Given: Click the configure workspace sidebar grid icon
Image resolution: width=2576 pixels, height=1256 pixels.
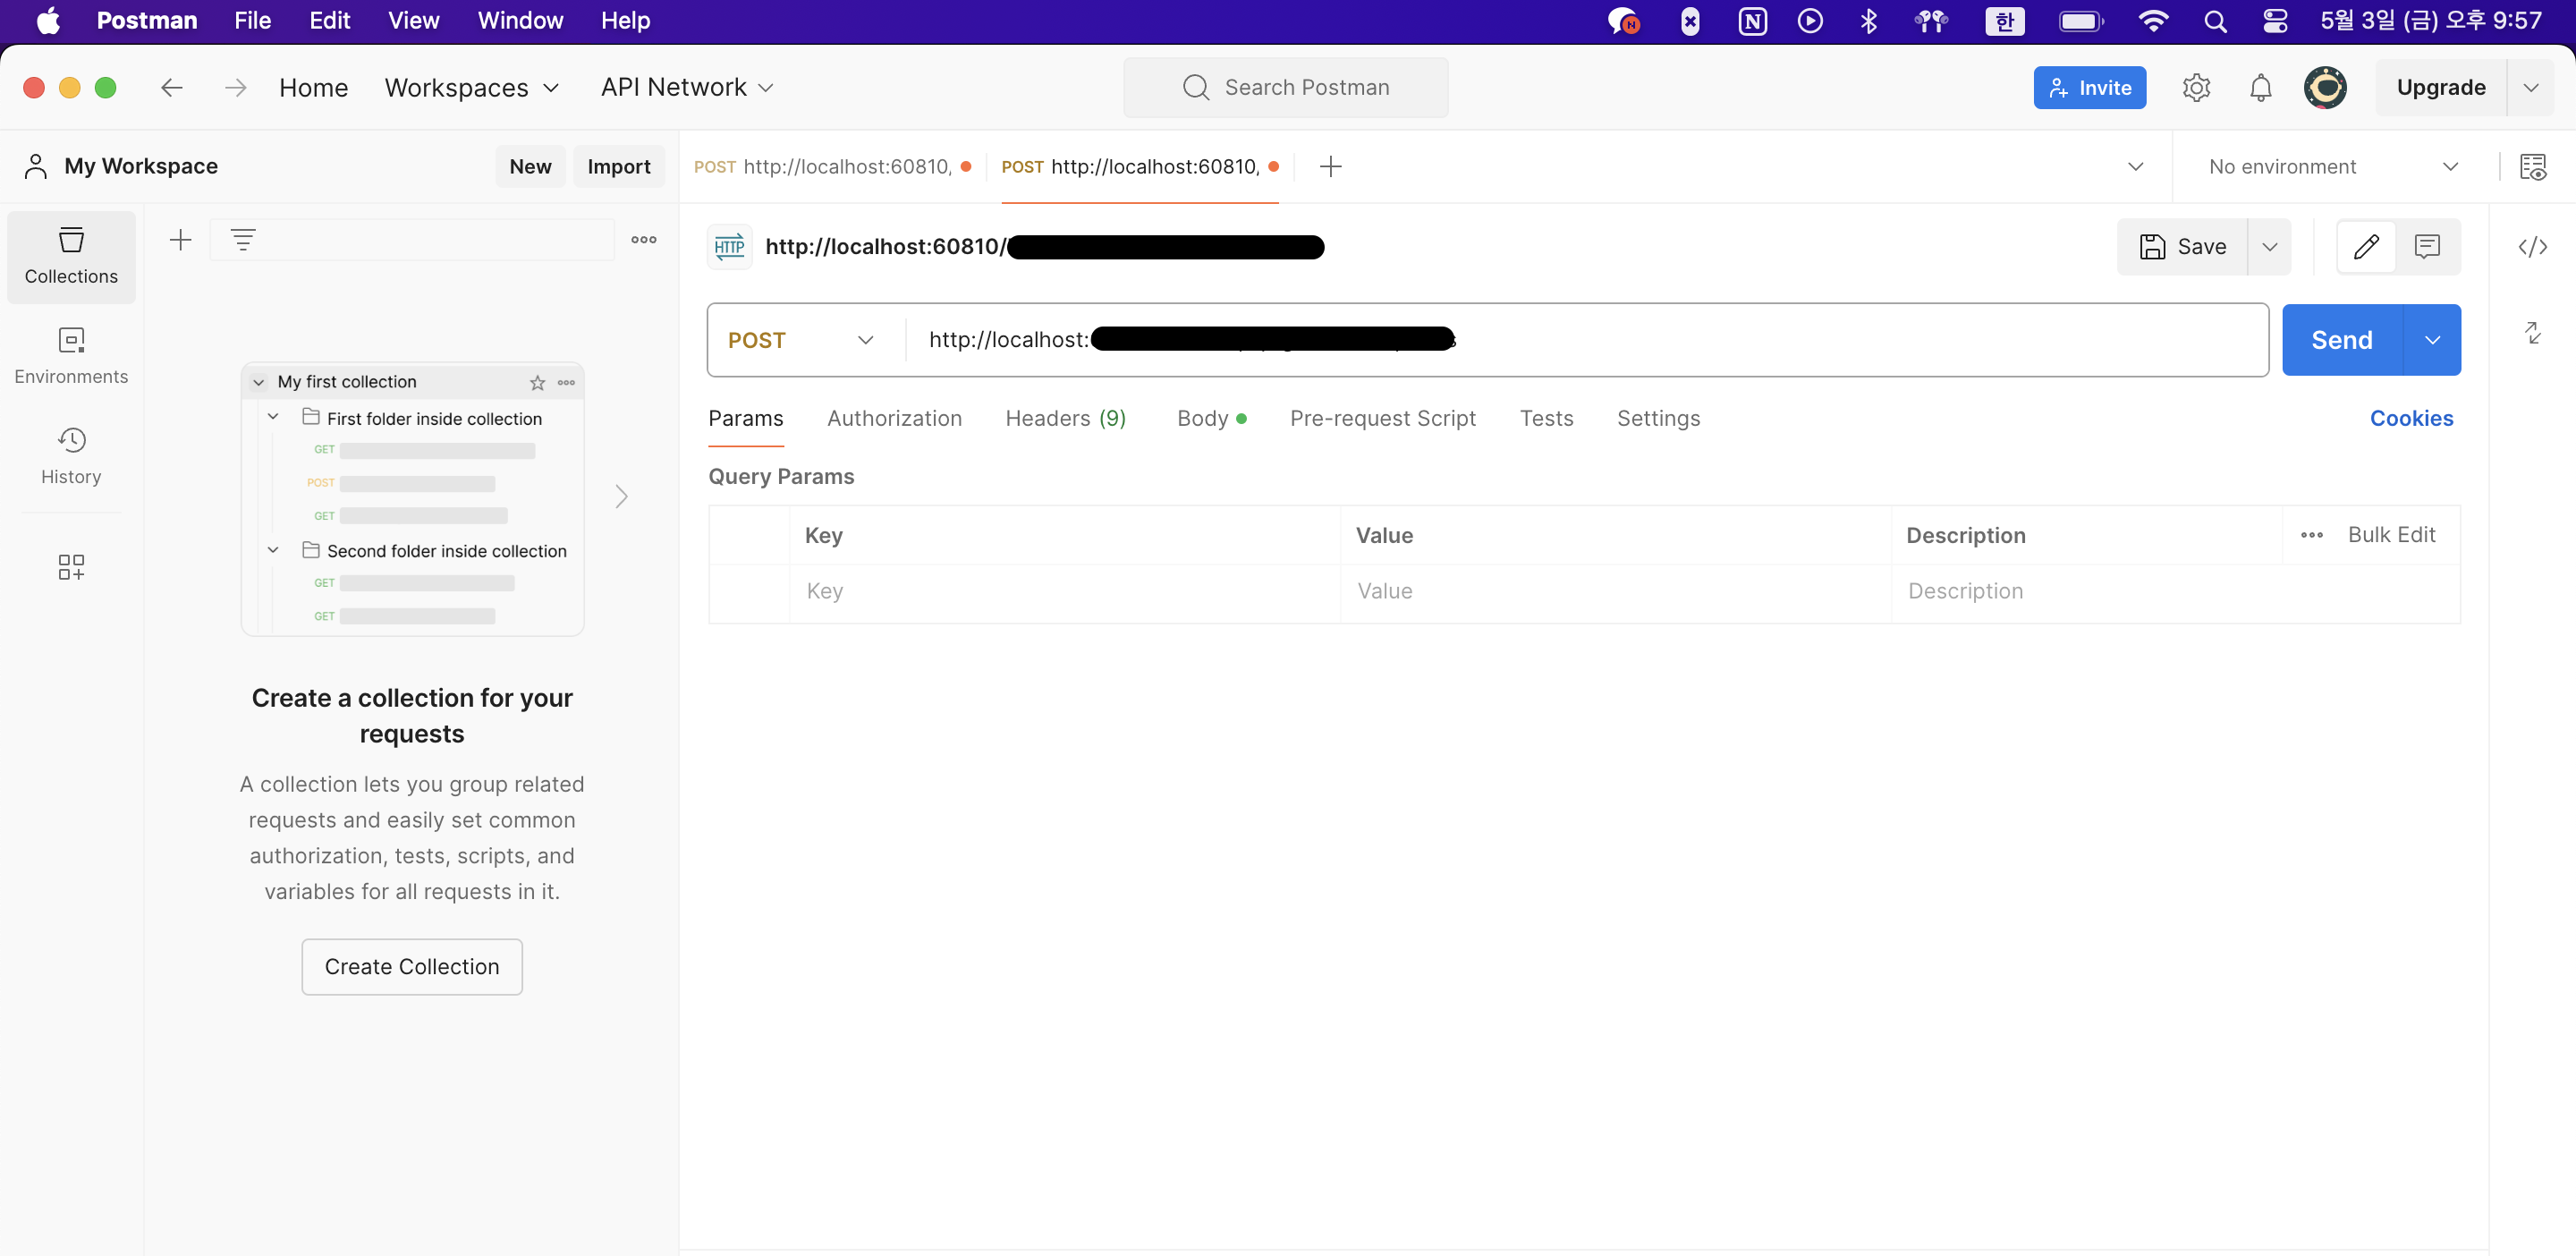Looking at the screenshot, I should tap(71, 567).
